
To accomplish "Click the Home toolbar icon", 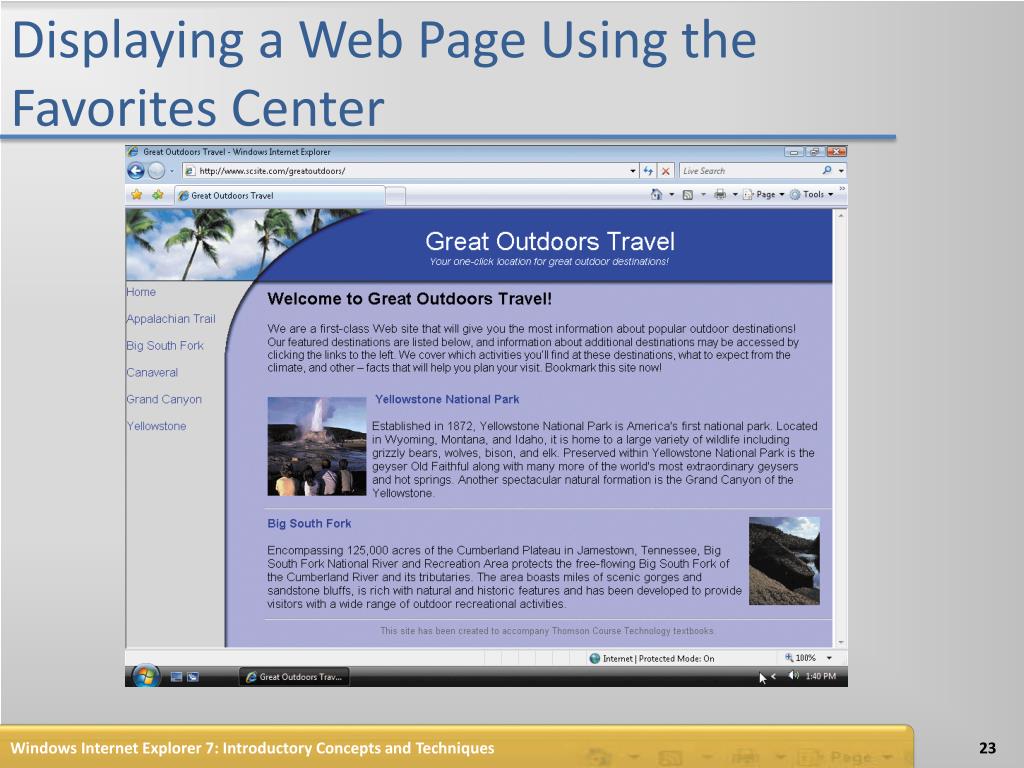I will point(656,194).
